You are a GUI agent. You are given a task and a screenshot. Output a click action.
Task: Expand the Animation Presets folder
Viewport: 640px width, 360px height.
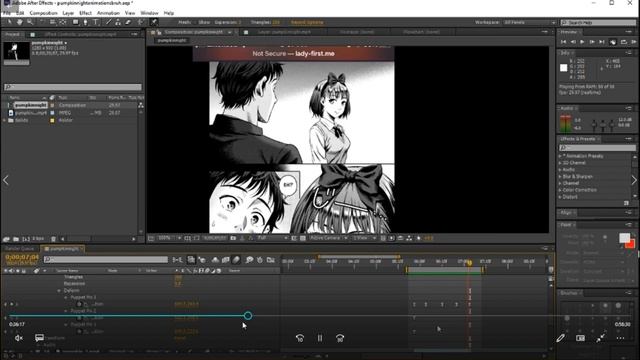pyautogui.click(x=560, y=156)
